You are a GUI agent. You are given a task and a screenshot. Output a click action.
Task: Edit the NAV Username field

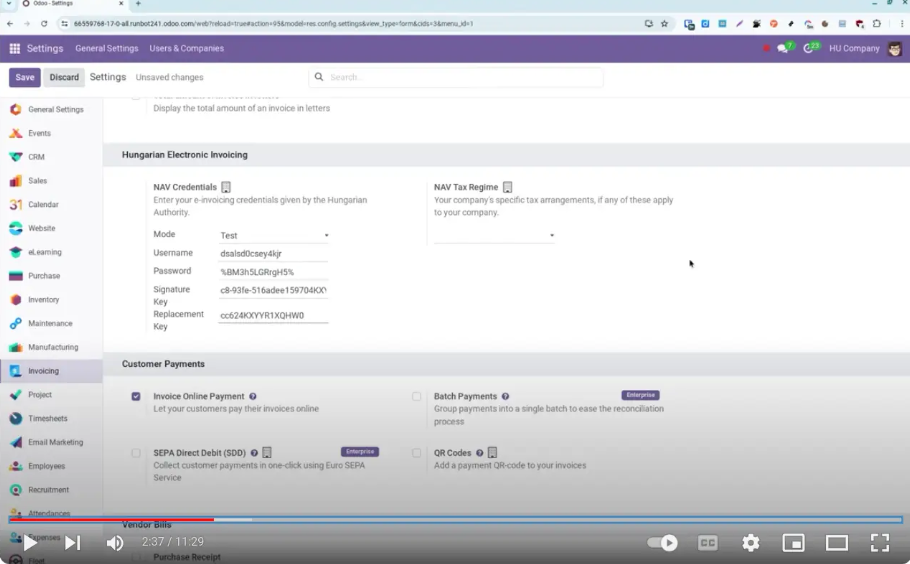[x=273, y=254]
